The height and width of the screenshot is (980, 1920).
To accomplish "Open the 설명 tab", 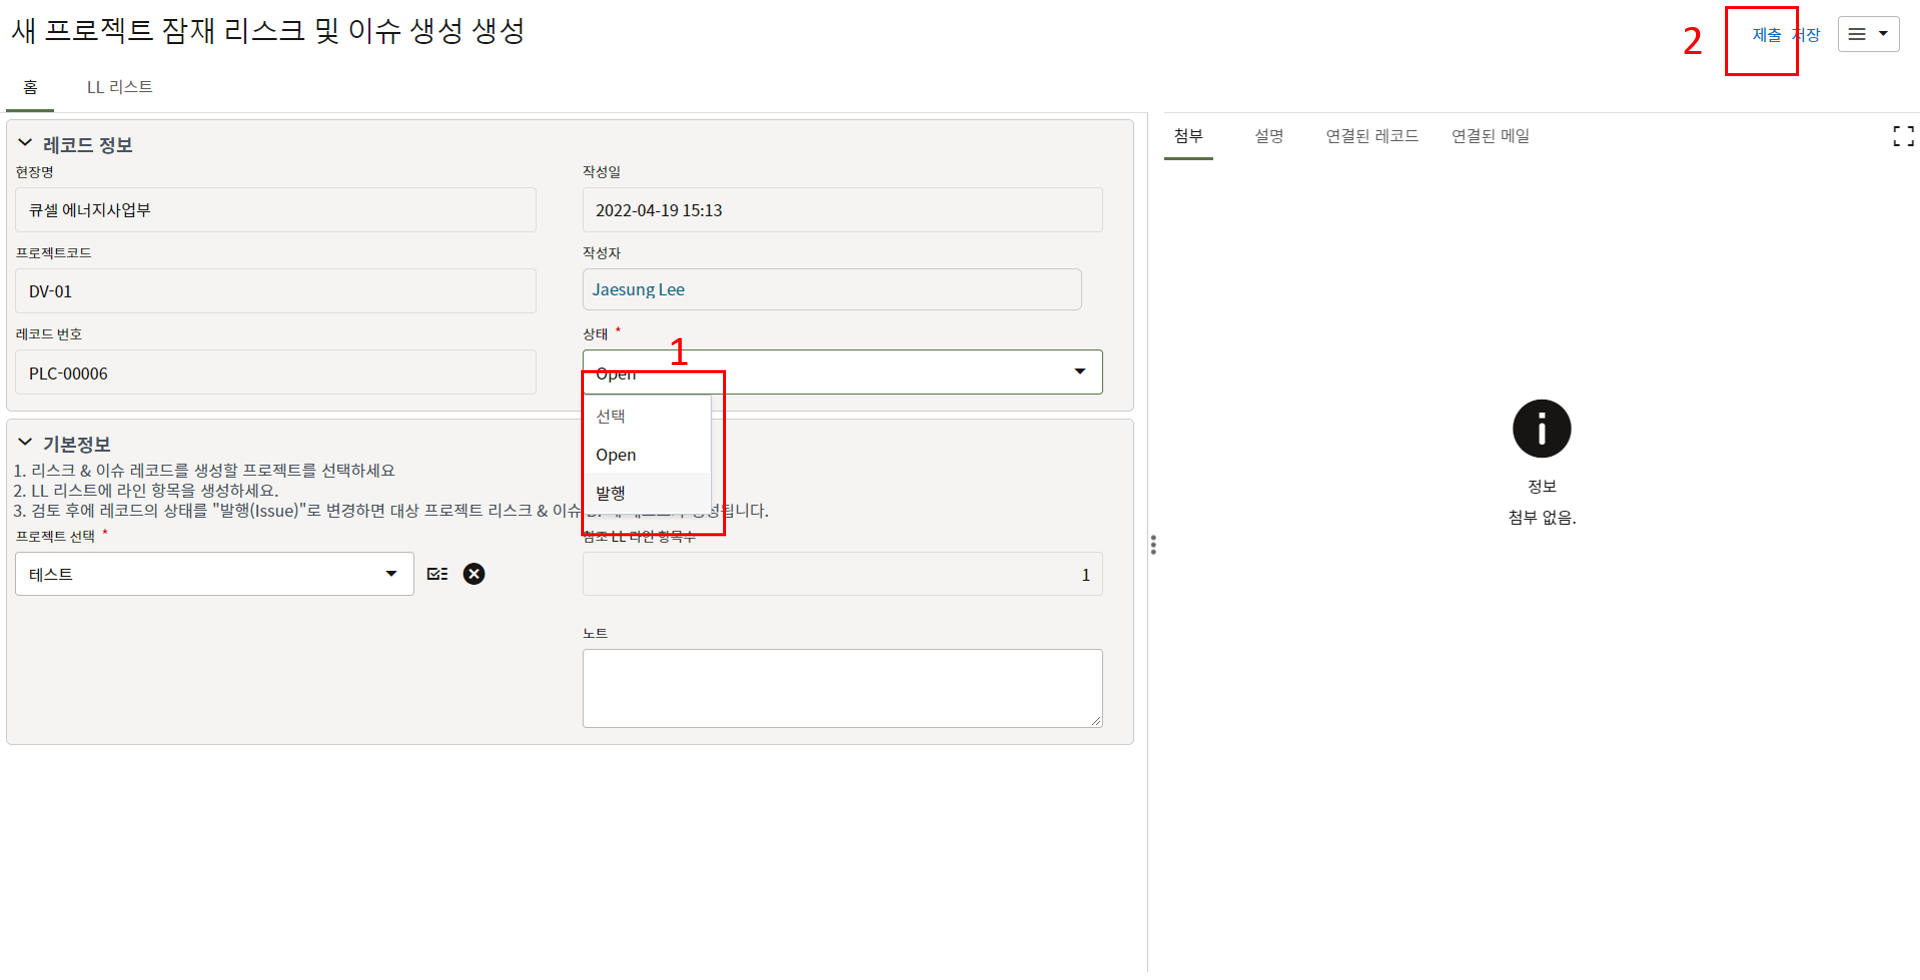I will point(1269,136).
